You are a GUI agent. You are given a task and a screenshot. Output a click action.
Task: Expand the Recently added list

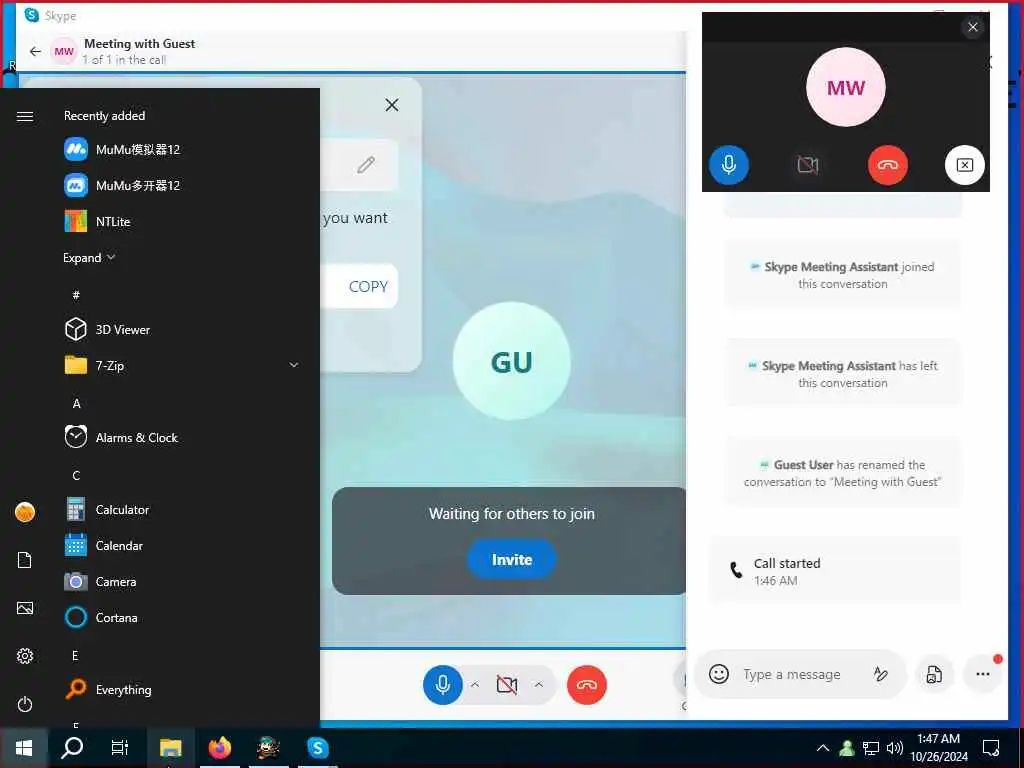coord(89,257)
